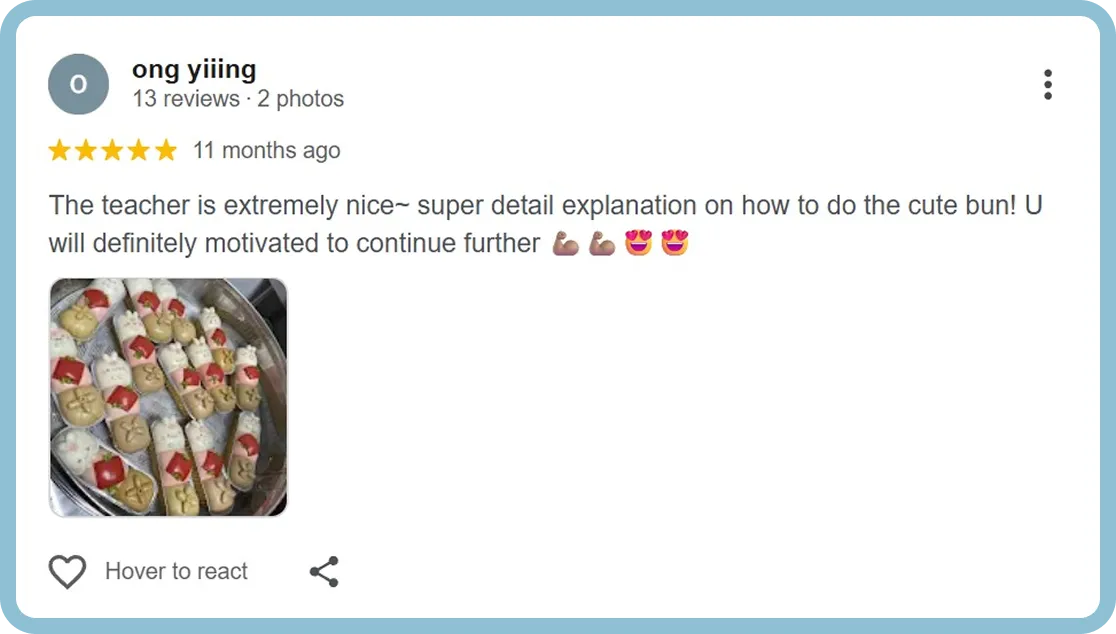Click the '13 reviews' text
The image size is (1116, 634).
[186, 98]
